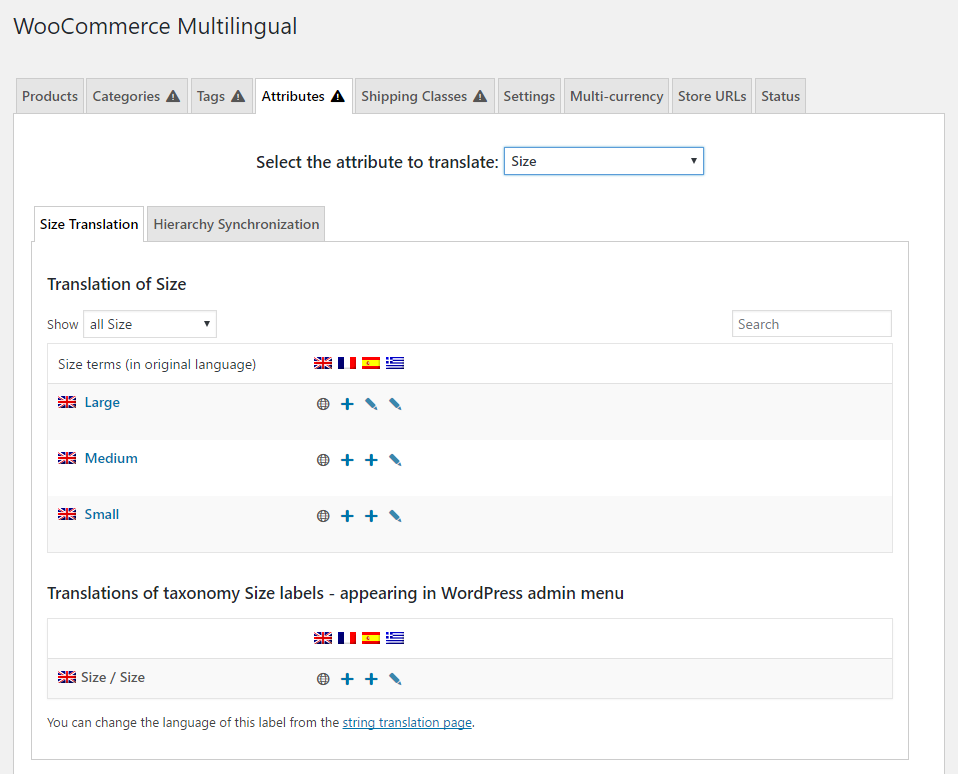This screenshot has height=774, width=958.
Task: Add Spanish translation for Size label
Action: click(371, 679)
